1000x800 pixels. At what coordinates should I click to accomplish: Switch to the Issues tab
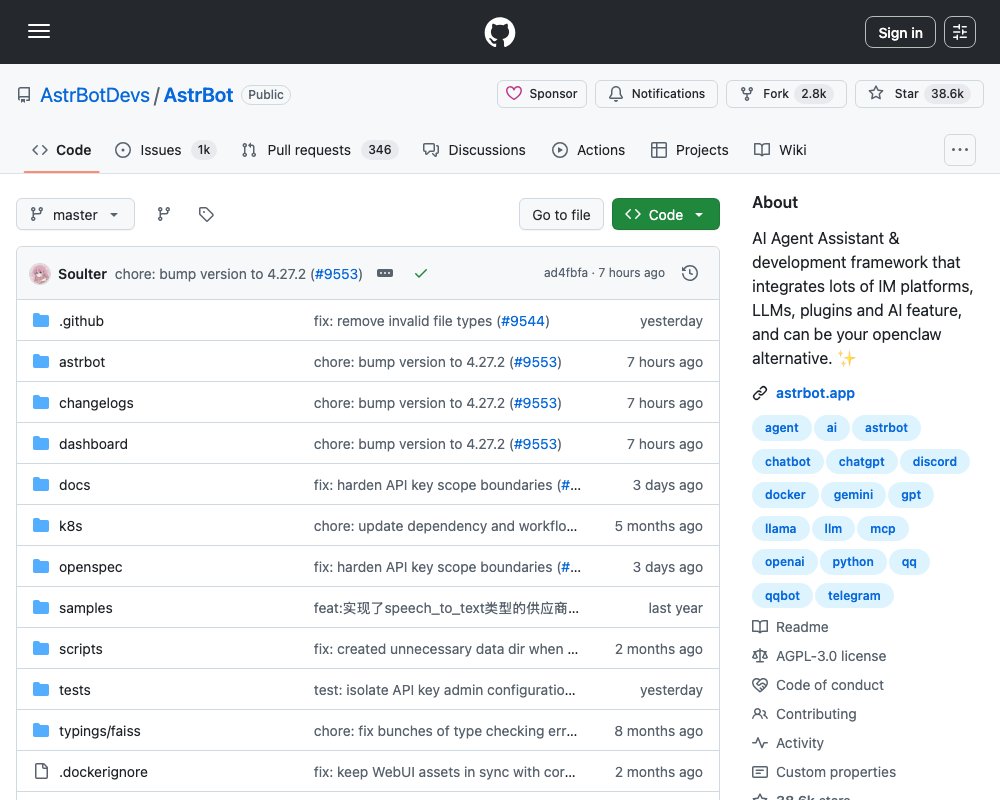tap(166, 150)
